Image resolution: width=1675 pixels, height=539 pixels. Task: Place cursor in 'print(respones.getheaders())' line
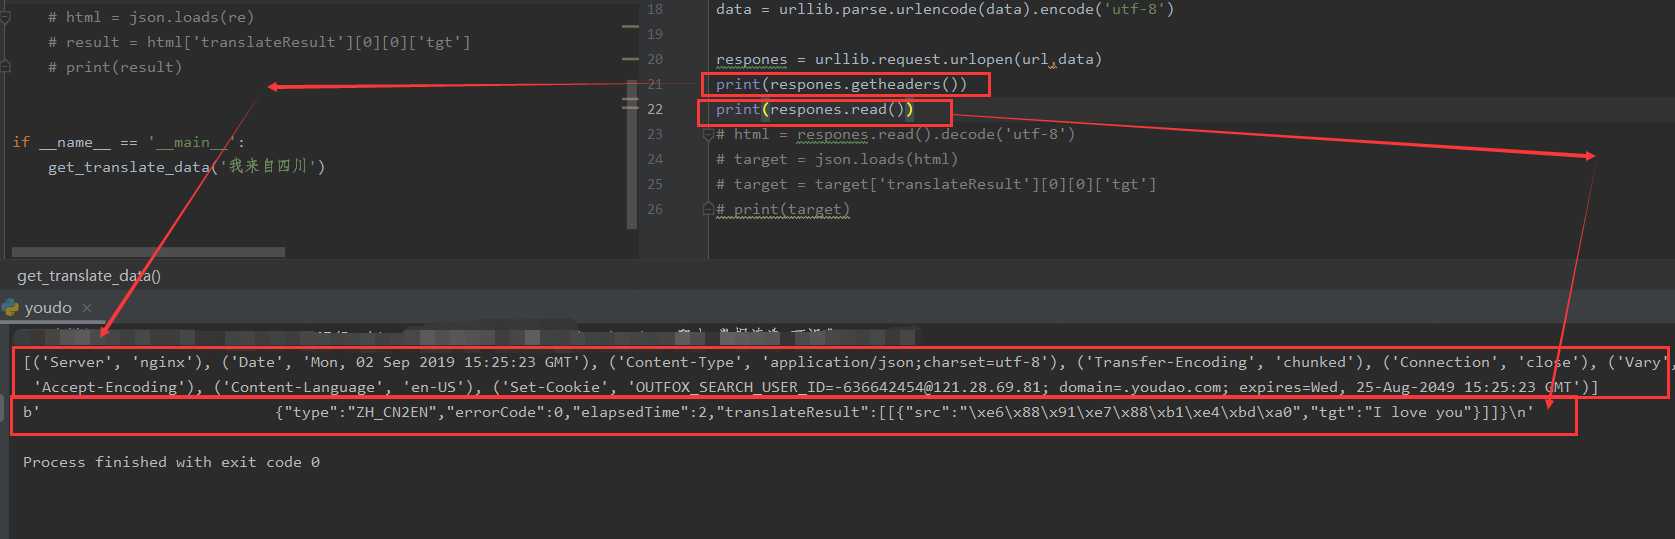[842, 85]
